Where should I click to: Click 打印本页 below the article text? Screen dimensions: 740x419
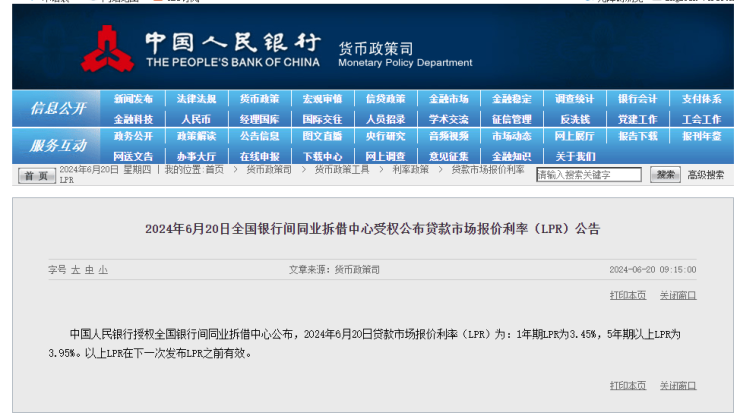tap(628, 386)
